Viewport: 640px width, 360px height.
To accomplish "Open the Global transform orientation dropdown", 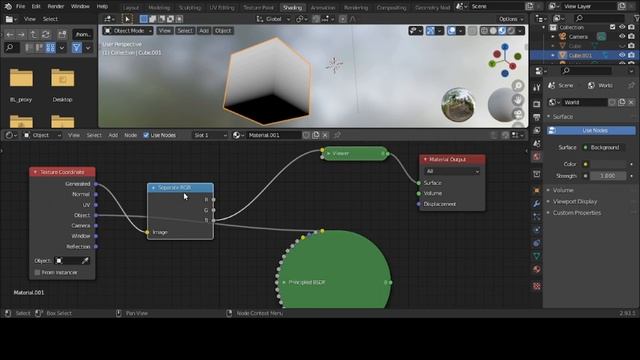I will click(273, 19).
